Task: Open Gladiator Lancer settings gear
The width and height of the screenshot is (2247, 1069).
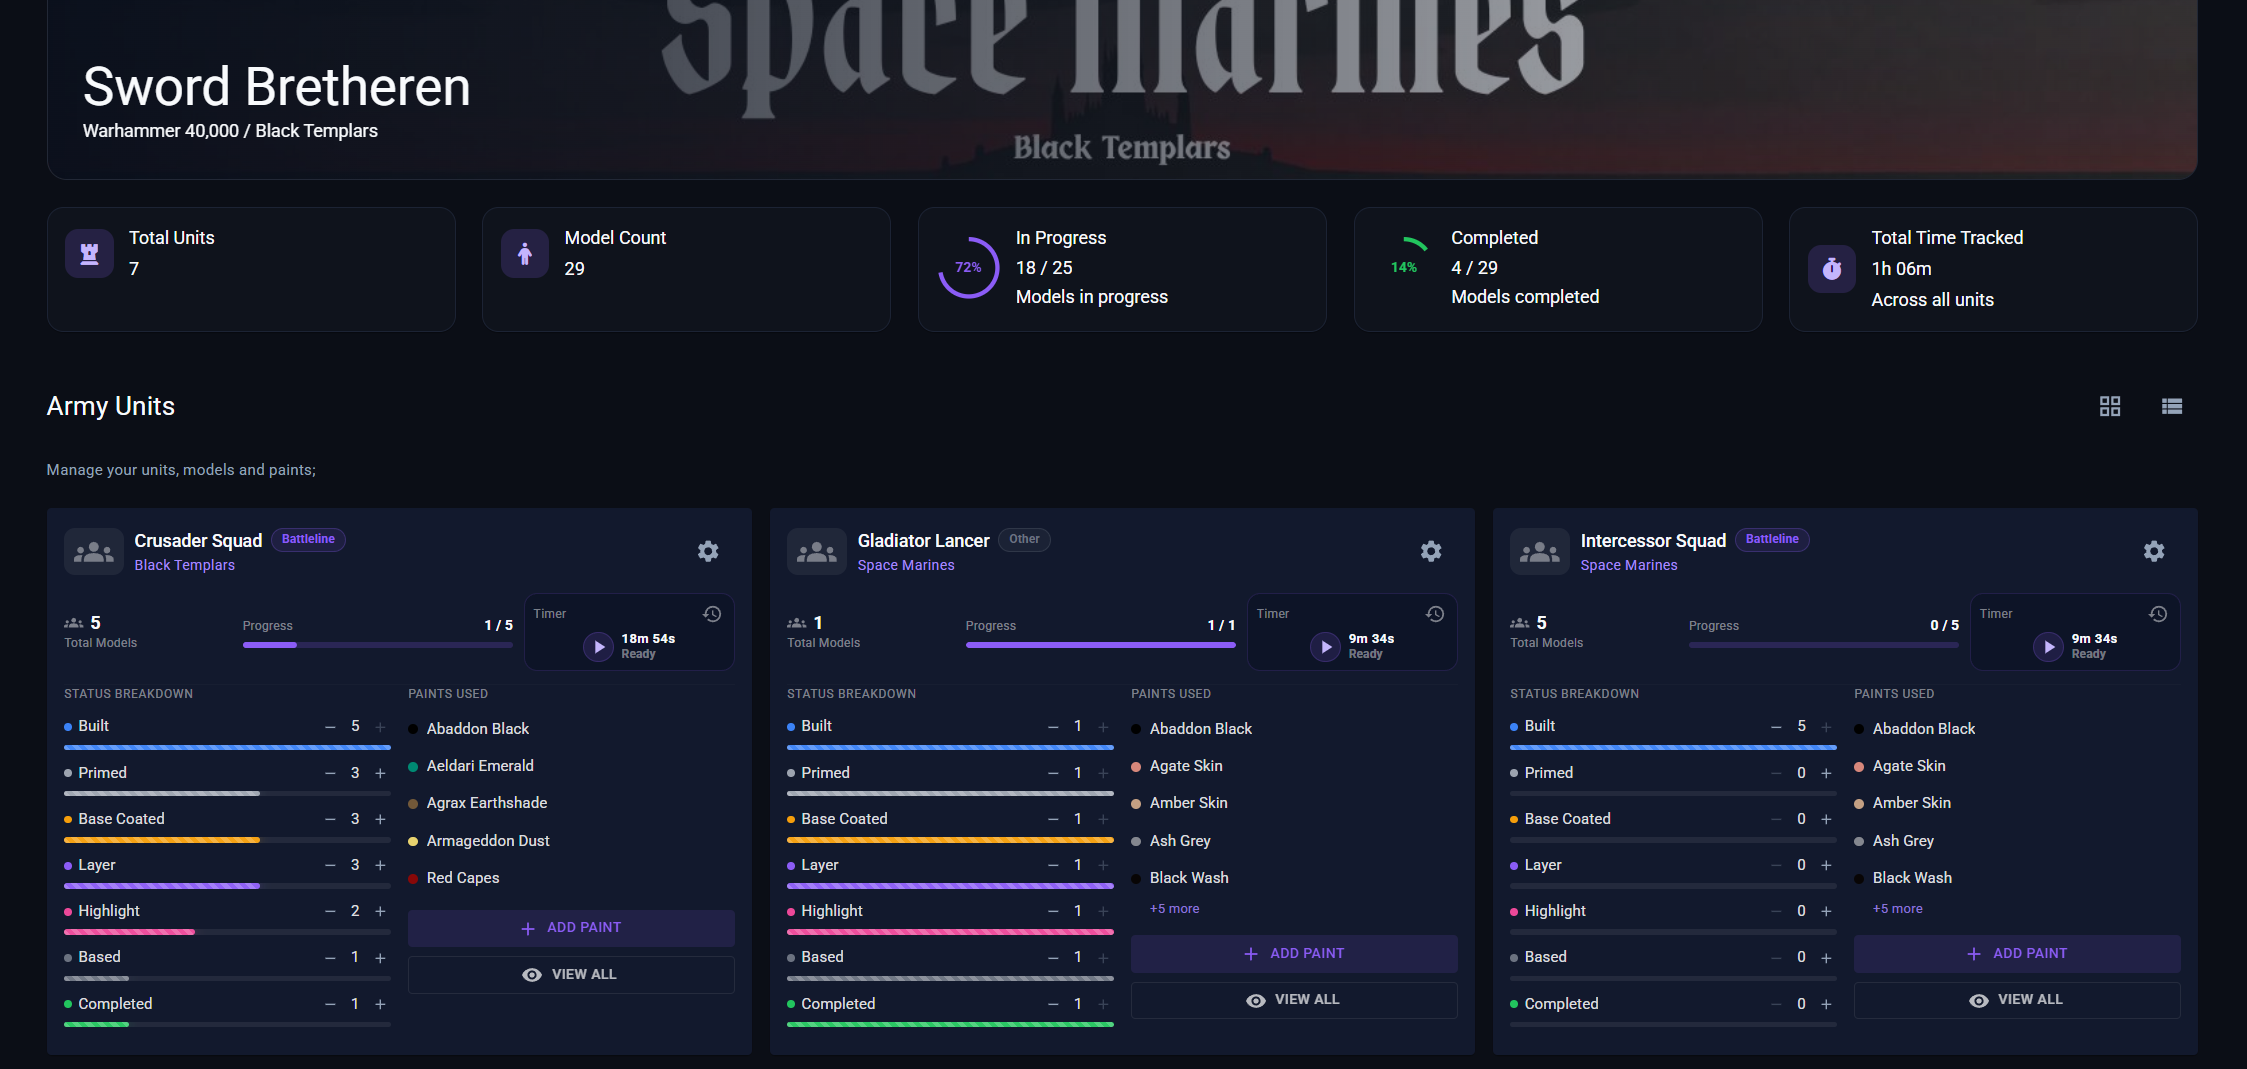Action: coord(1431,551)
